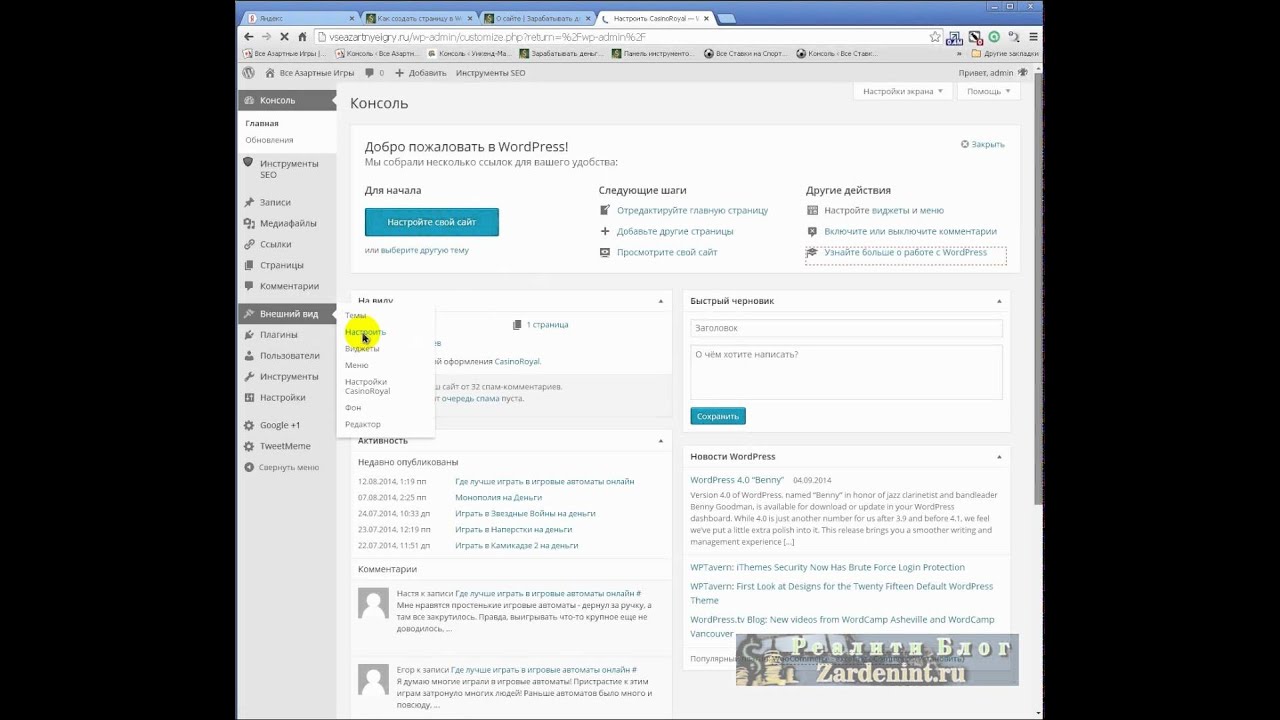Open Включите или выключите комментарии link
Image resolution: width=1280 pixels, height=720 pixels.
tap(910, 231)
